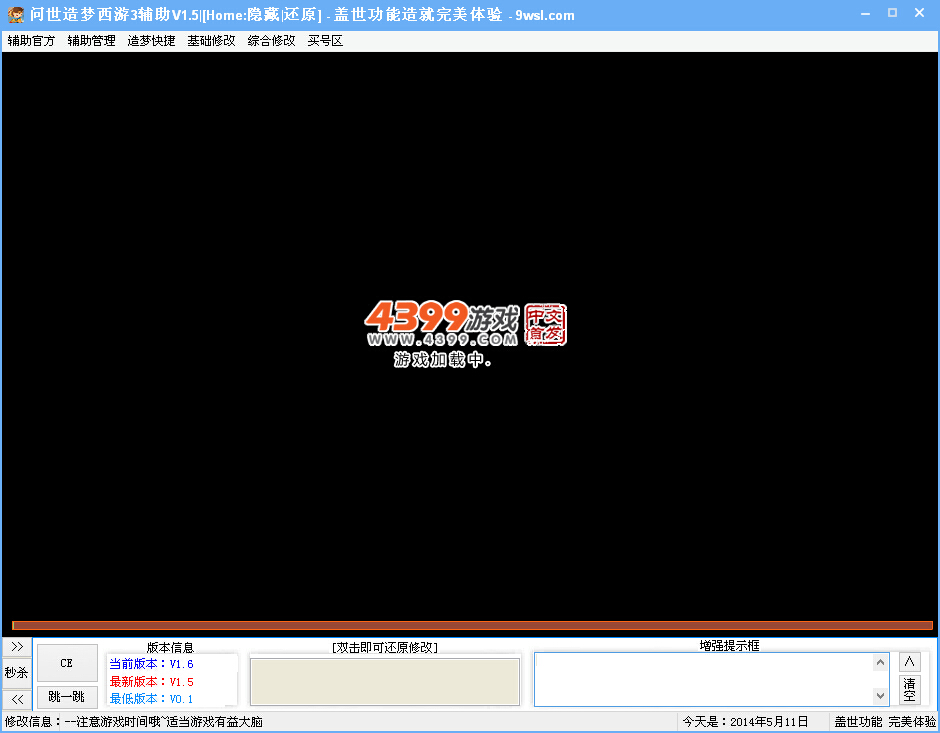Open the 买号区 menu
This screenshot has height=733, width=940.
(x=325, y=41)
